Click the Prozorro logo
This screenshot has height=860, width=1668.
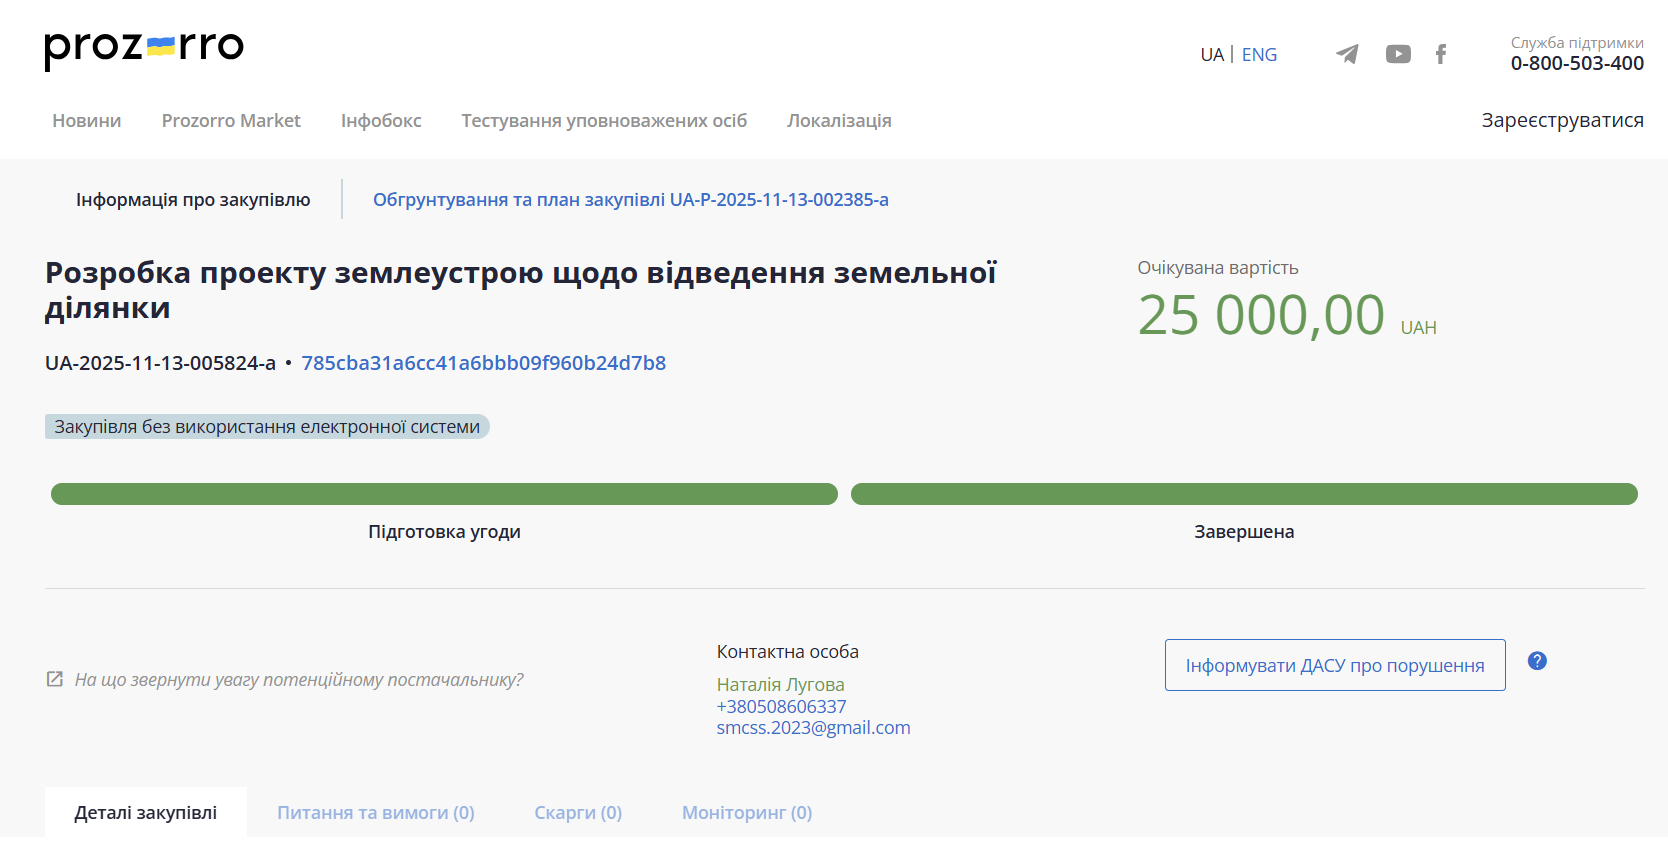tap(144, 48)
